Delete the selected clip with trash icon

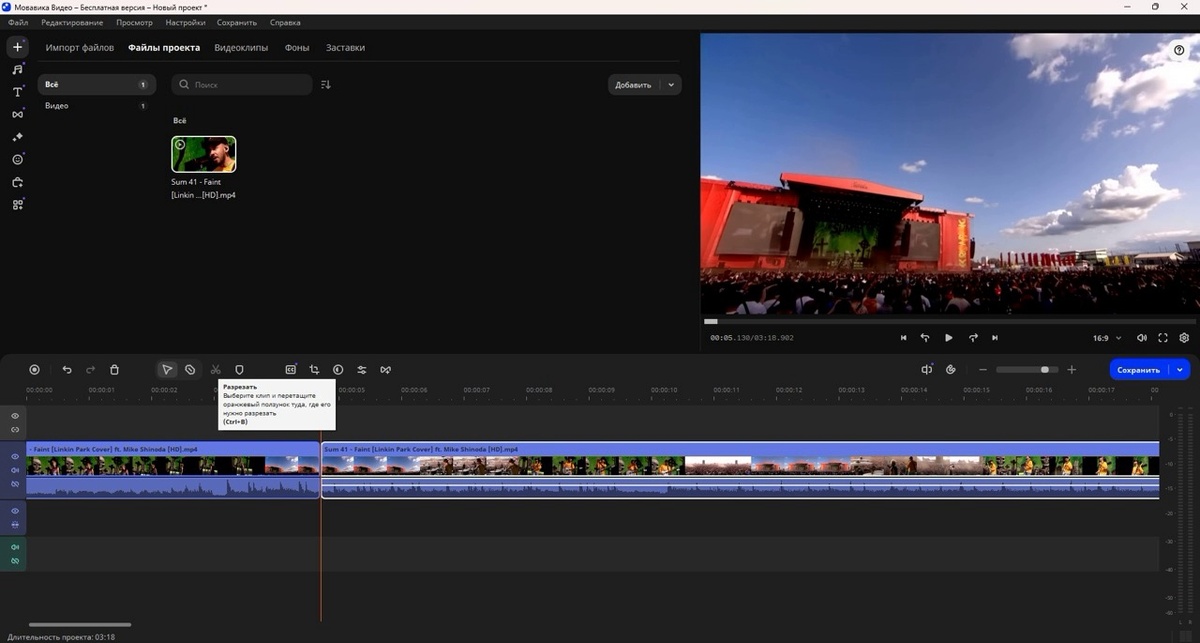[114, 369]
